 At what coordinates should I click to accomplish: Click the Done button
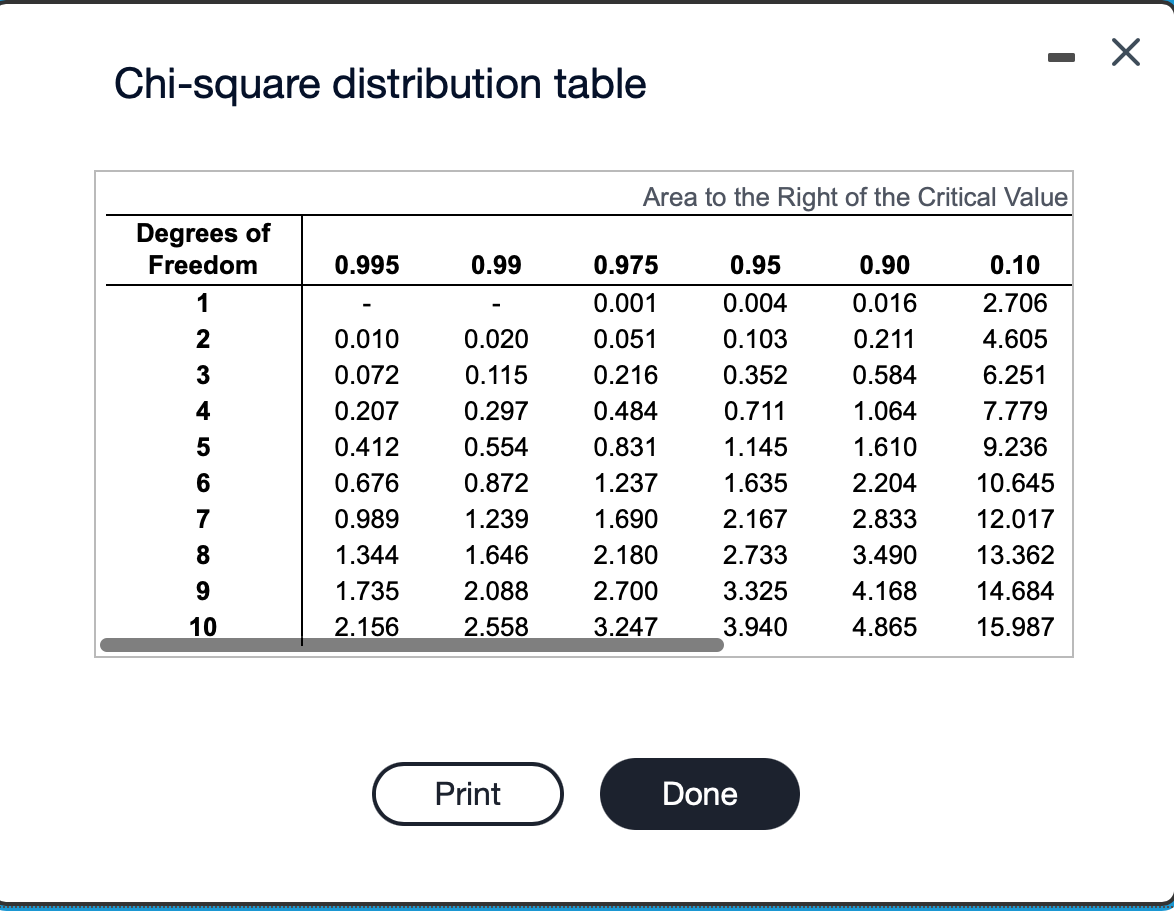coord(699,793)
